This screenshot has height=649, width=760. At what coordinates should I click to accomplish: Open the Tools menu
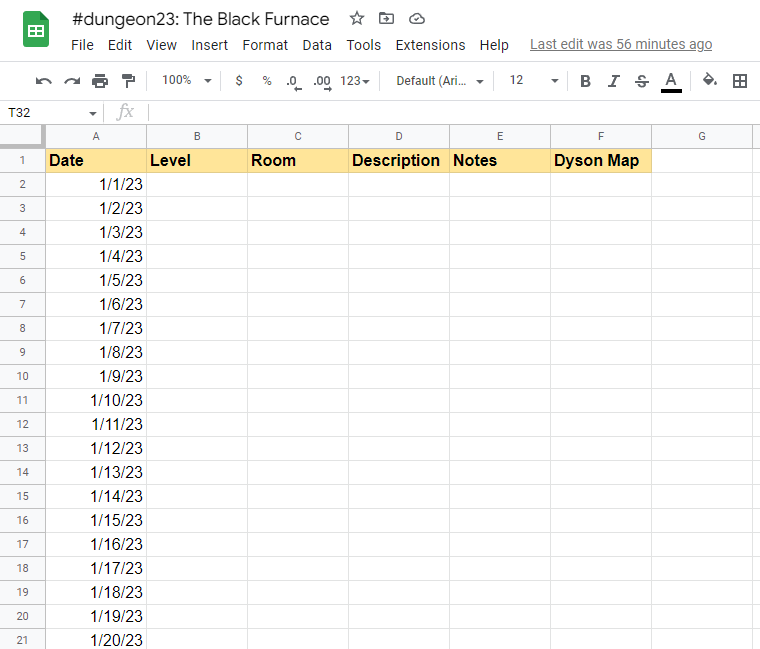(364, 45)
